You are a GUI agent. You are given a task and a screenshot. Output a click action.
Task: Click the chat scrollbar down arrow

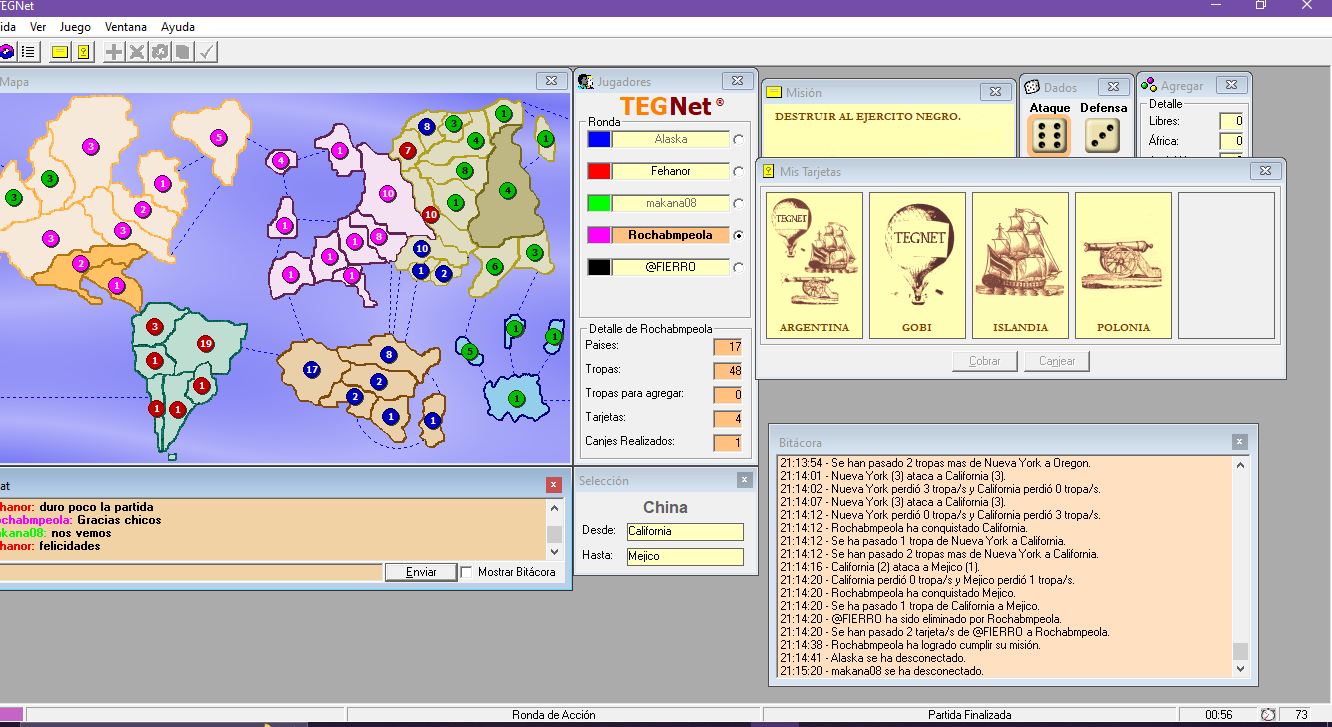coord(555,551)
